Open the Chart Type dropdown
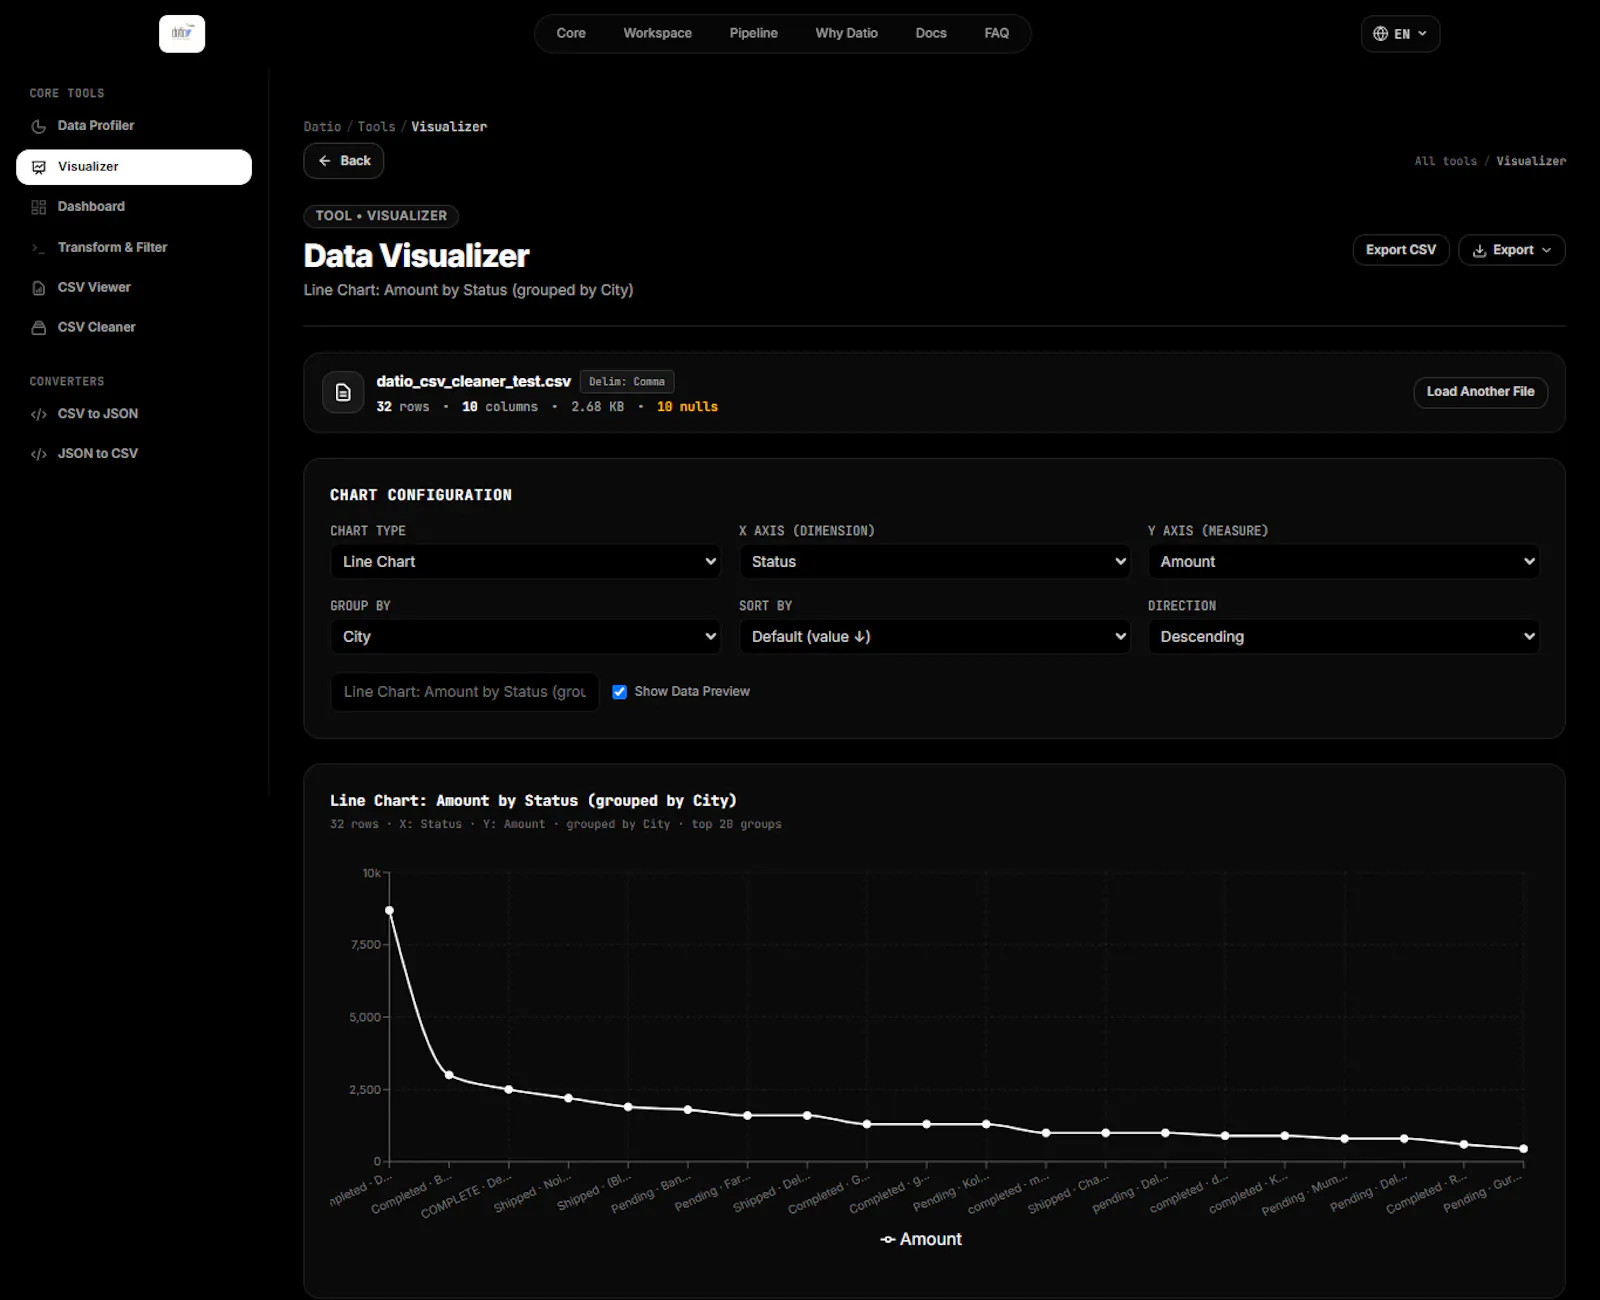The width and height of the screenshot is (1600, 1300). (525, 562)
